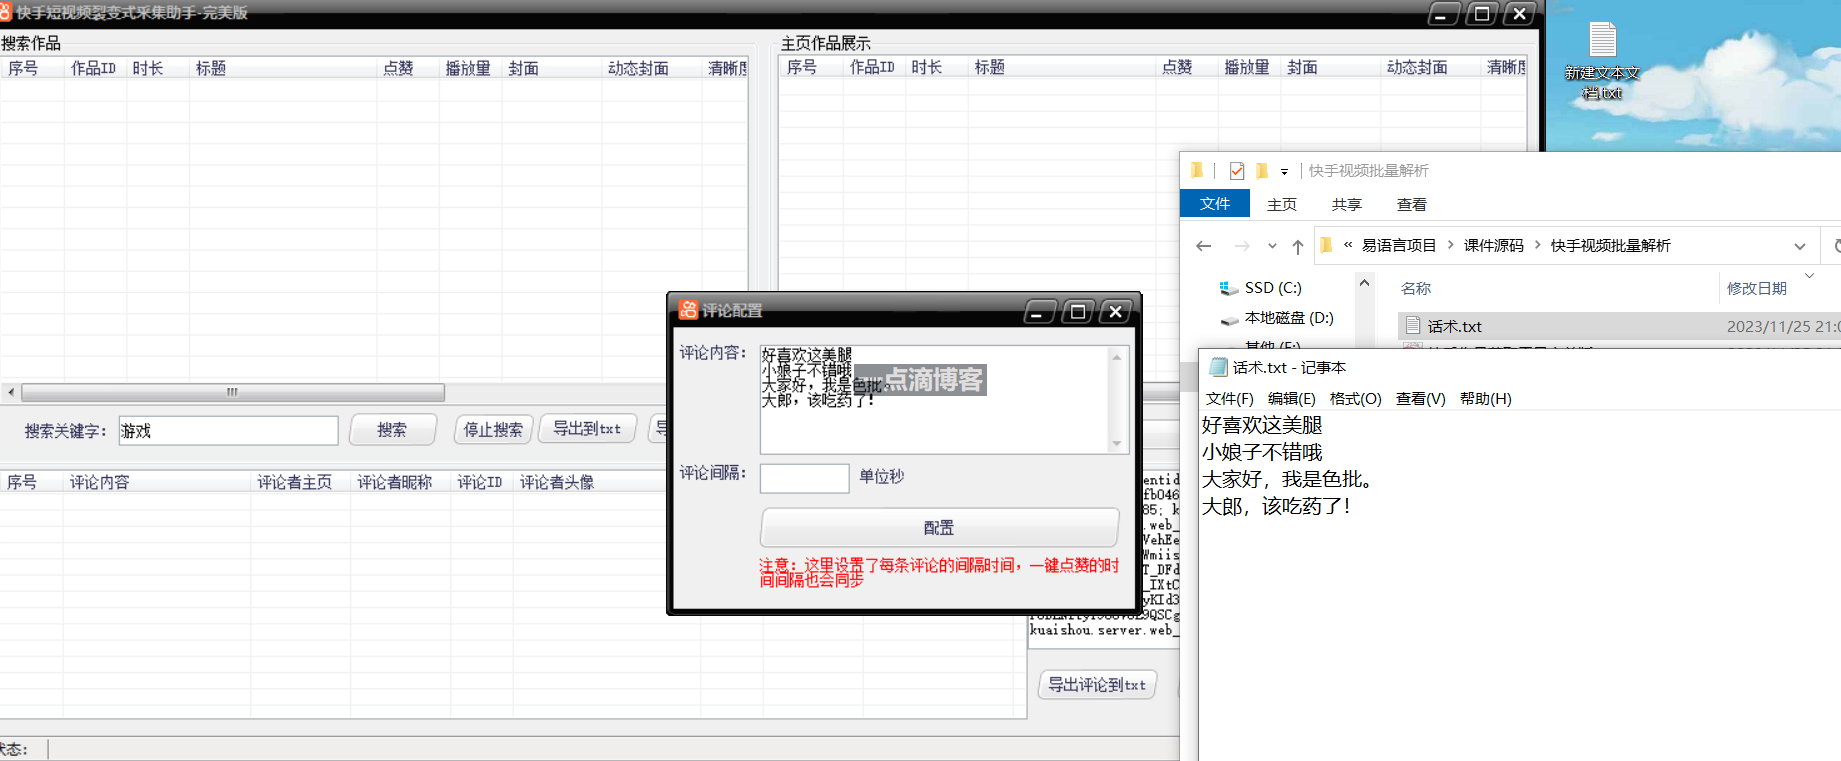Open the 主页 tab in Explorer
The height and width of the screenshot is (761, 1841).
[x=1282, y=204]
